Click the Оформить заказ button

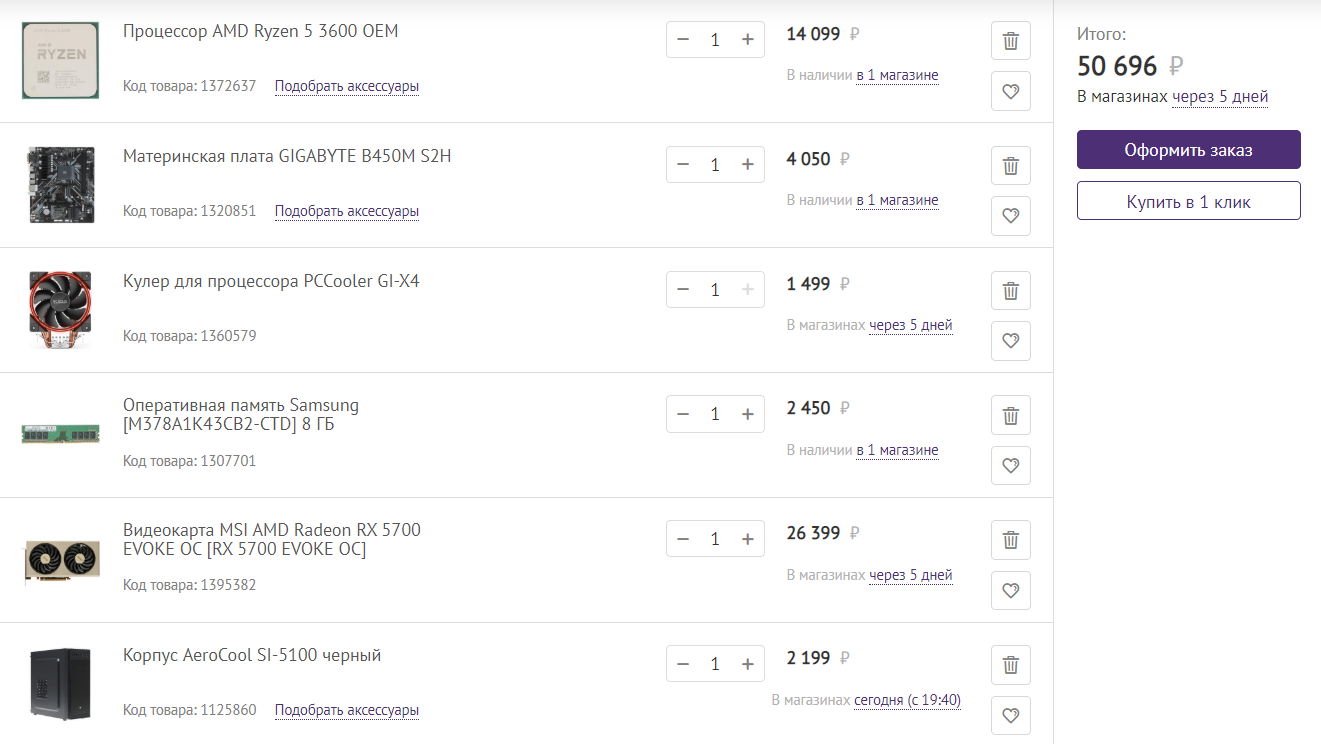(1188, 150)
